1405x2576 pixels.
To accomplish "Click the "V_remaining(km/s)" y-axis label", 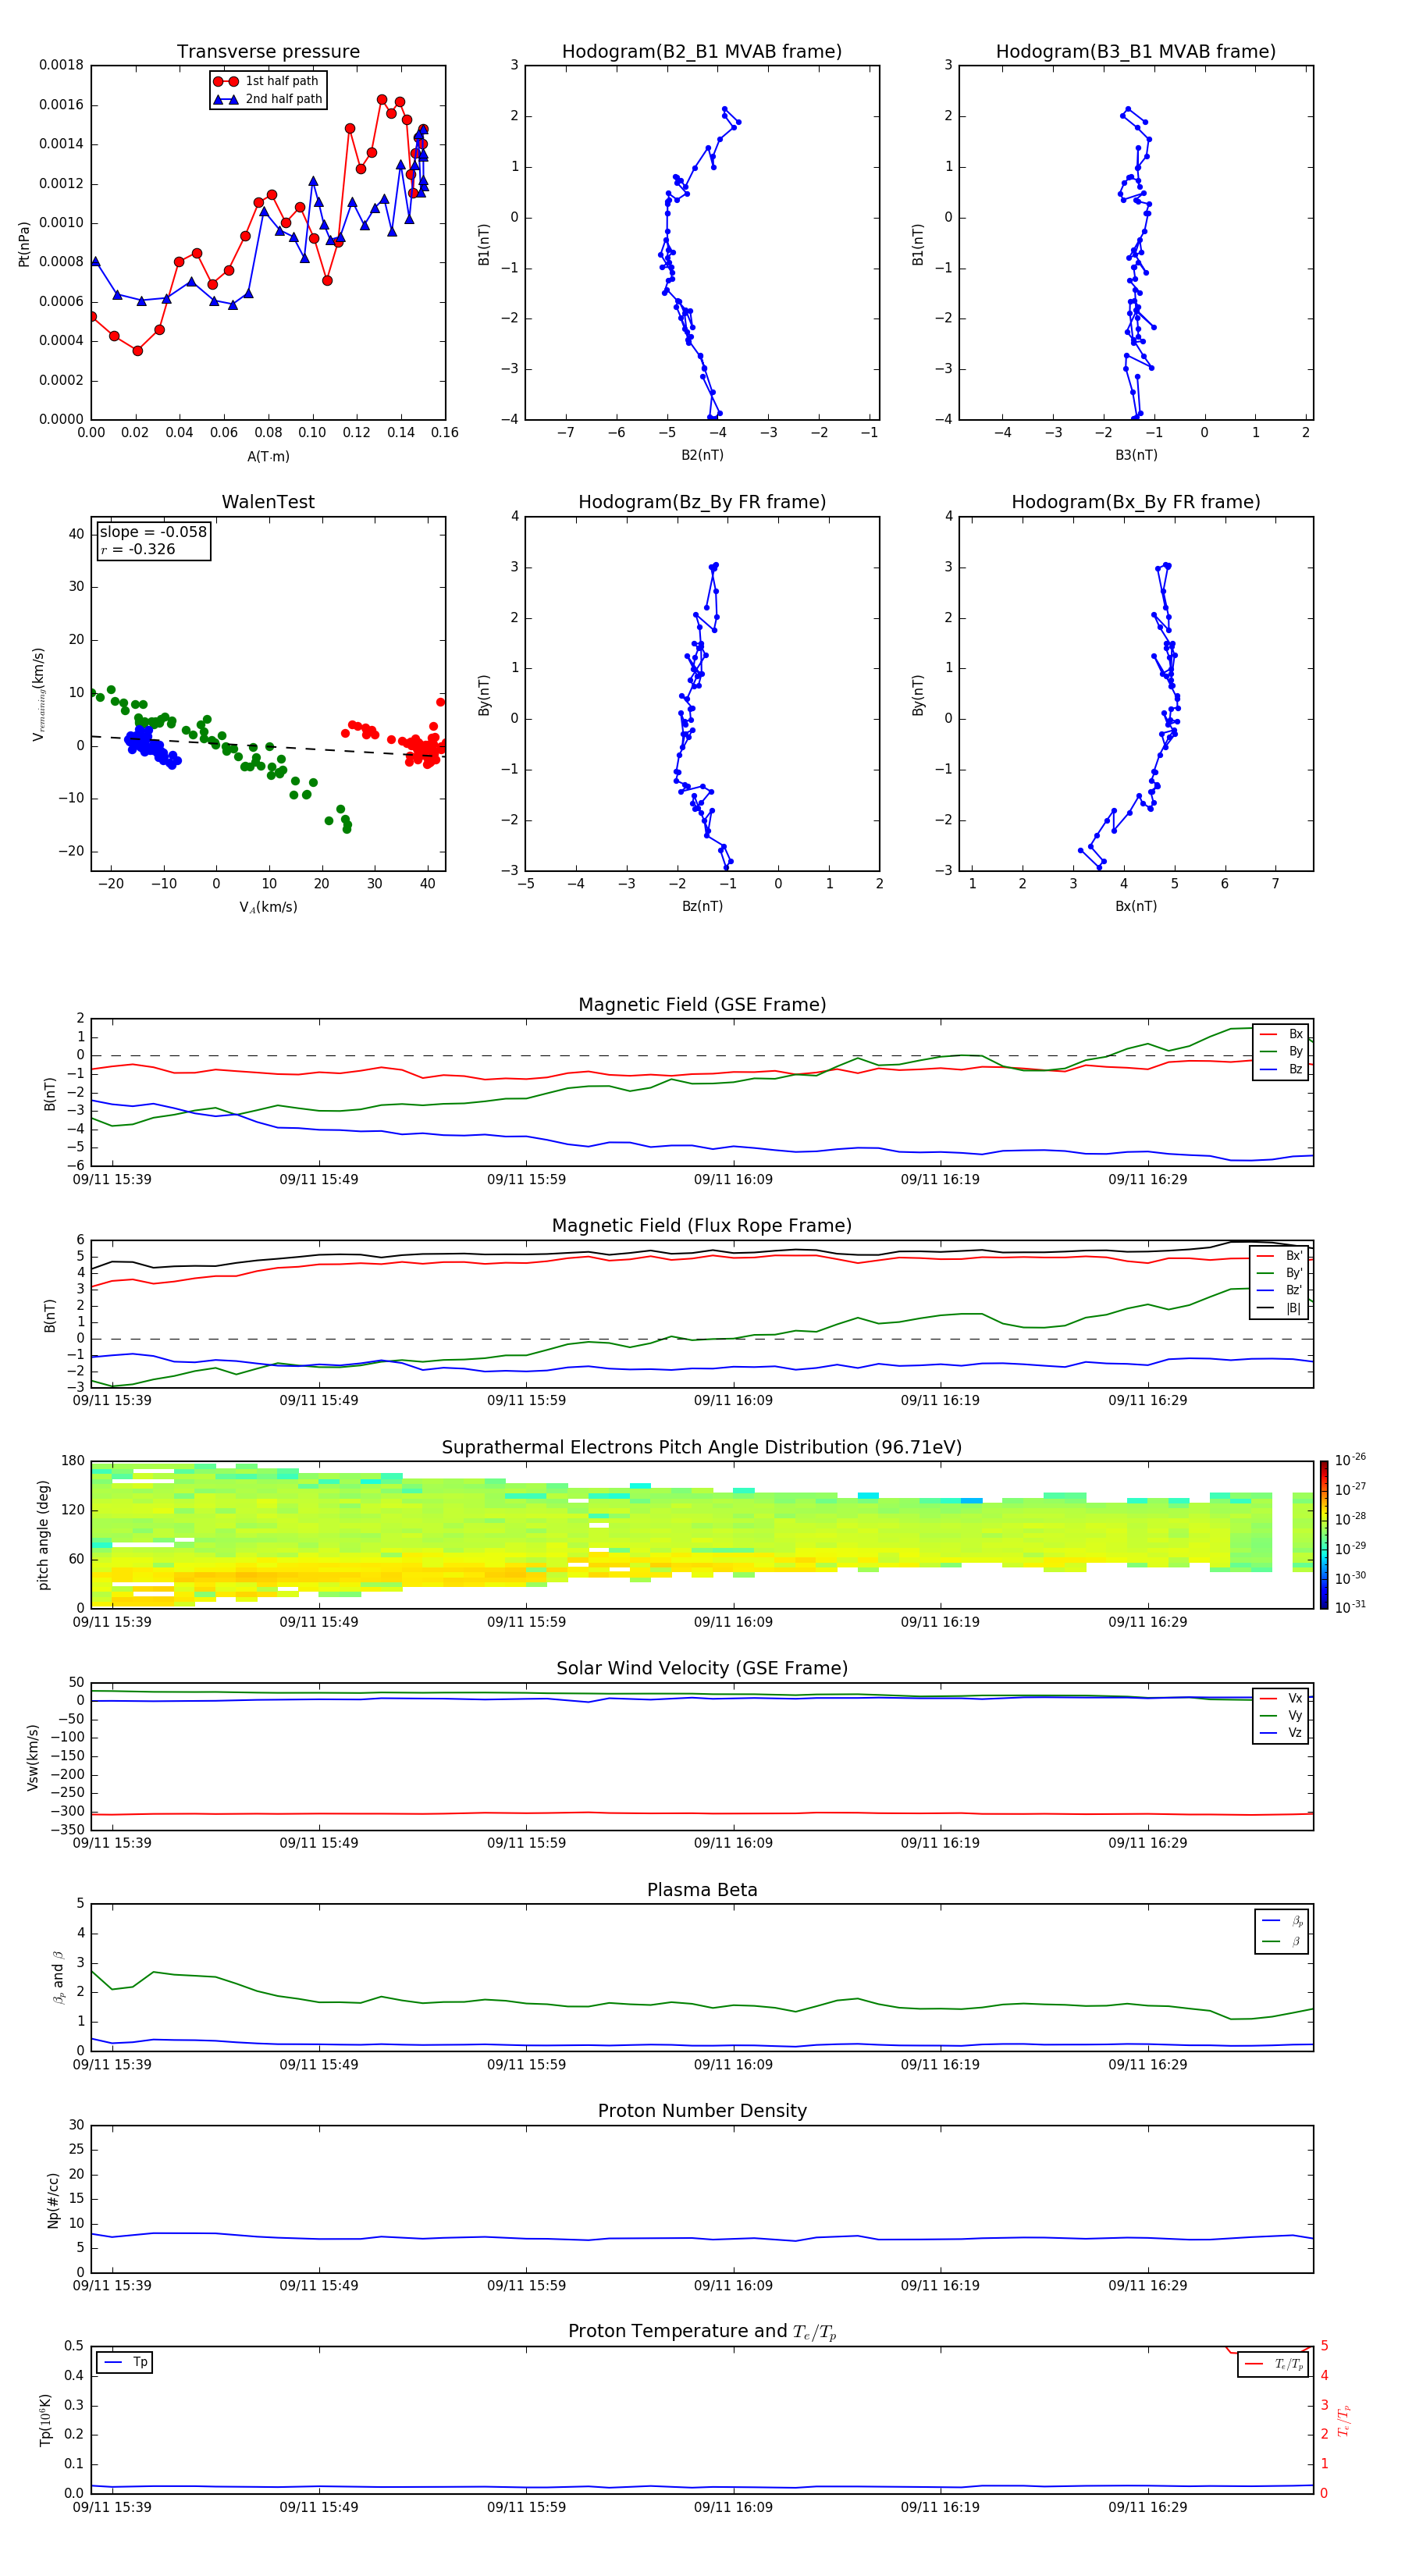I will [38, 694].
